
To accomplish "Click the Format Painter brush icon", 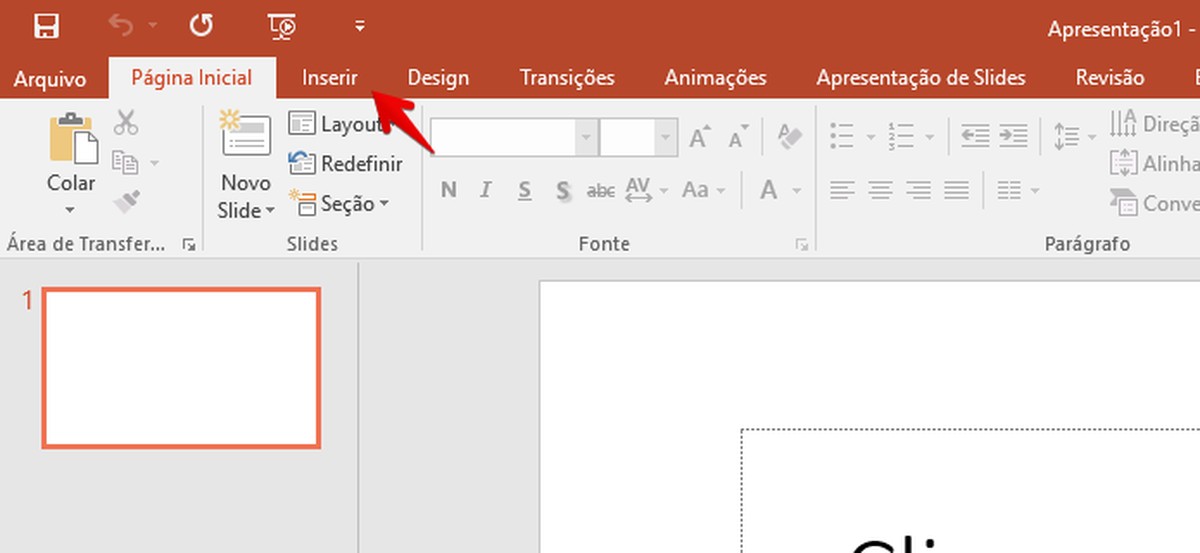I will click(x=126, y=201).
